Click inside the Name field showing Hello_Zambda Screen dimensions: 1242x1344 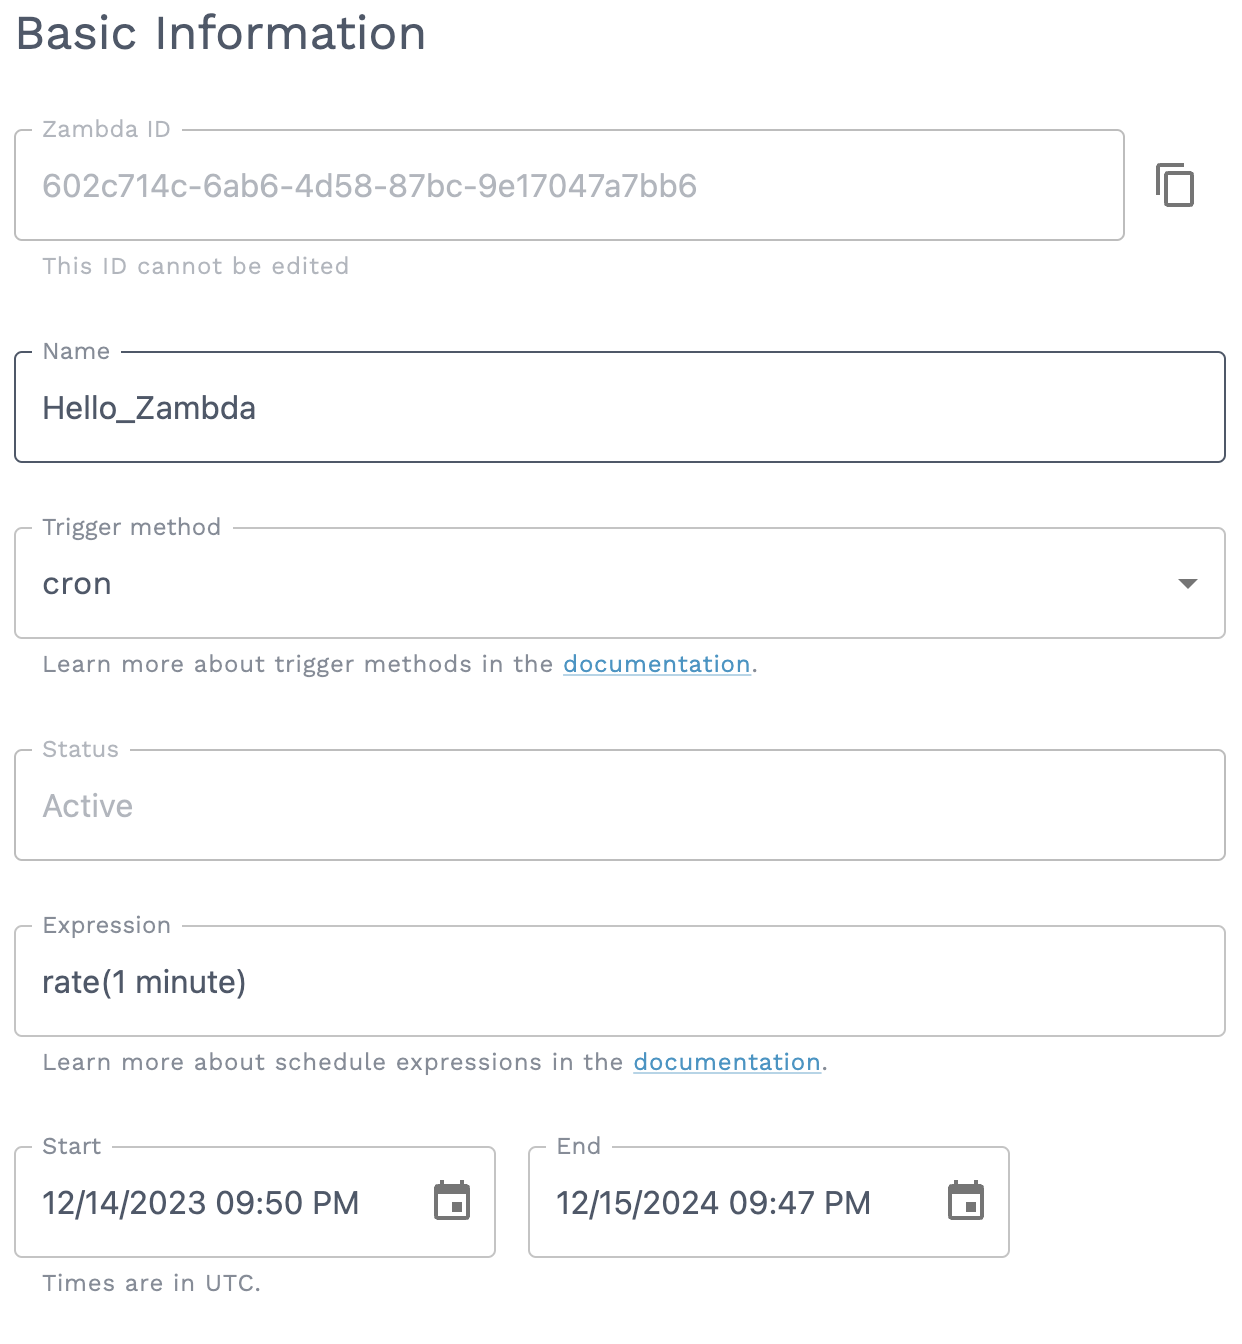point(400,408)
